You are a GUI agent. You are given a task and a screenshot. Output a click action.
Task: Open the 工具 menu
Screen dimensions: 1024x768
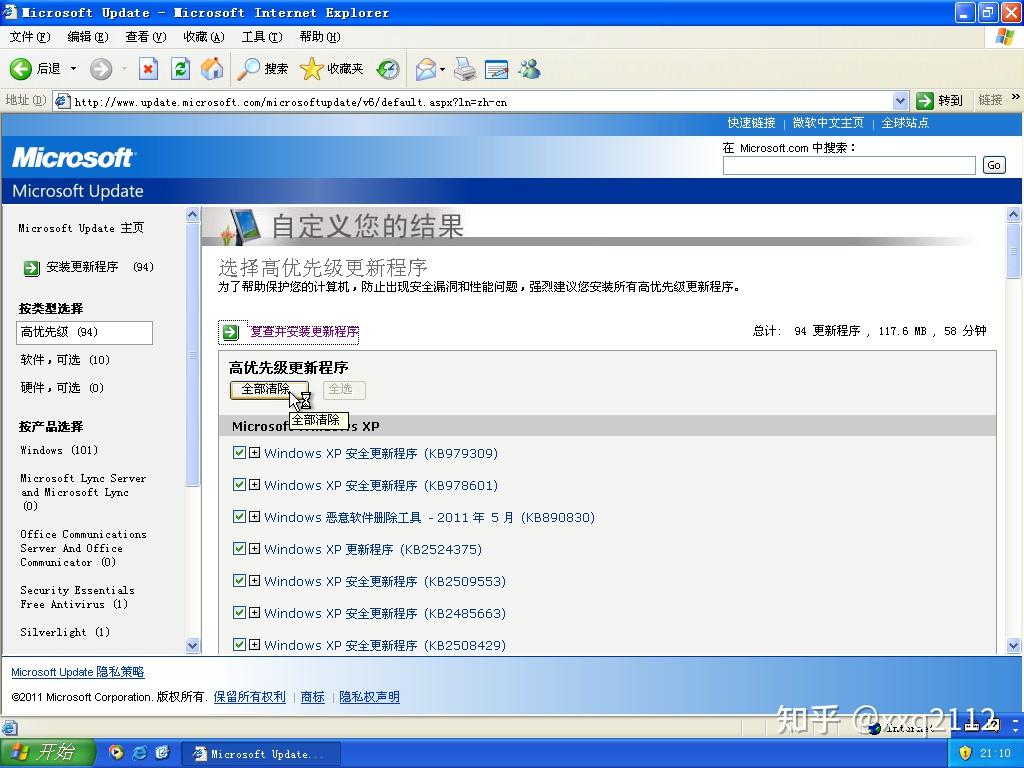coord(261,36)
